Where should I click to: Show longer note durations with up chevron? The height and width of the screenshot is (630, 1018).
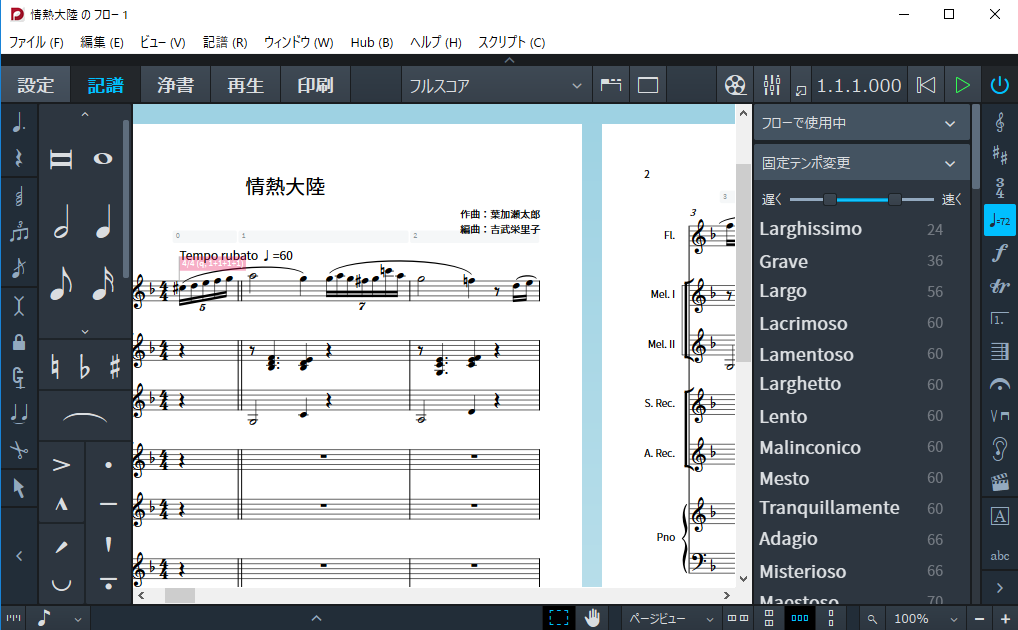(84, 114)
